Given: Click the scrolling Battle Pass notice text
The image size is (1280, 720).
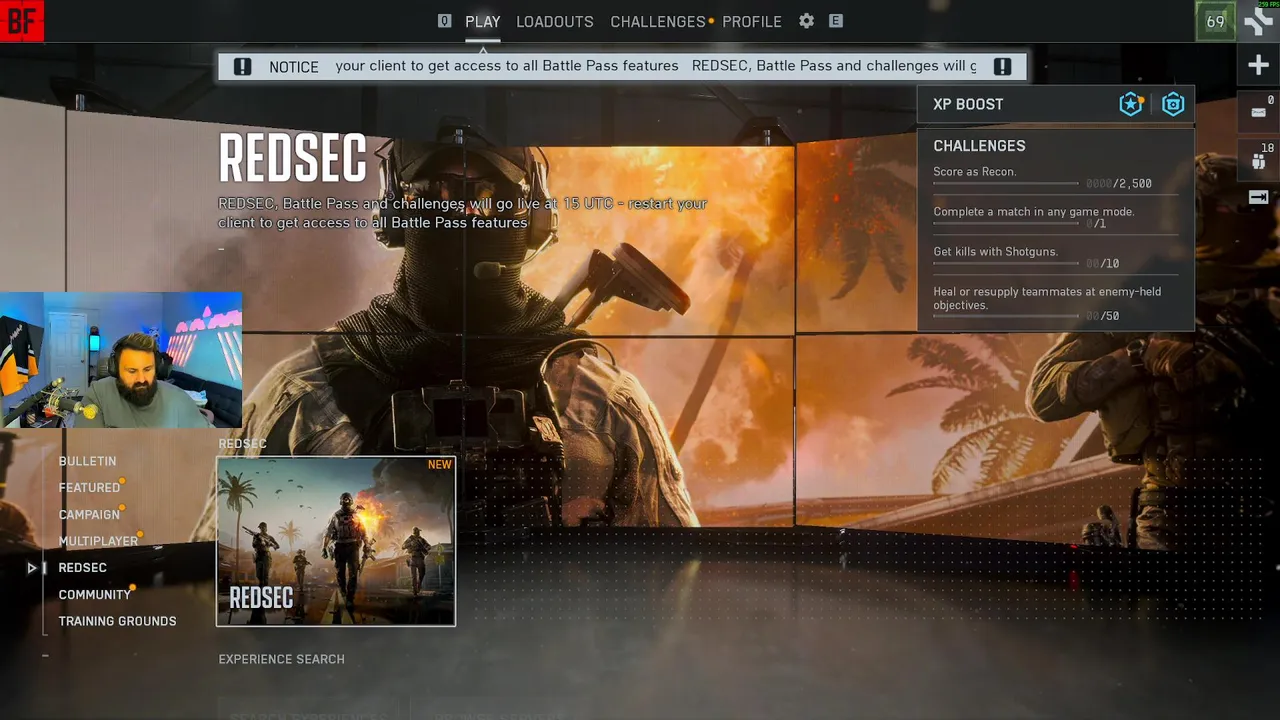Looking at the screenshot, I should click(x=656, y=66).
